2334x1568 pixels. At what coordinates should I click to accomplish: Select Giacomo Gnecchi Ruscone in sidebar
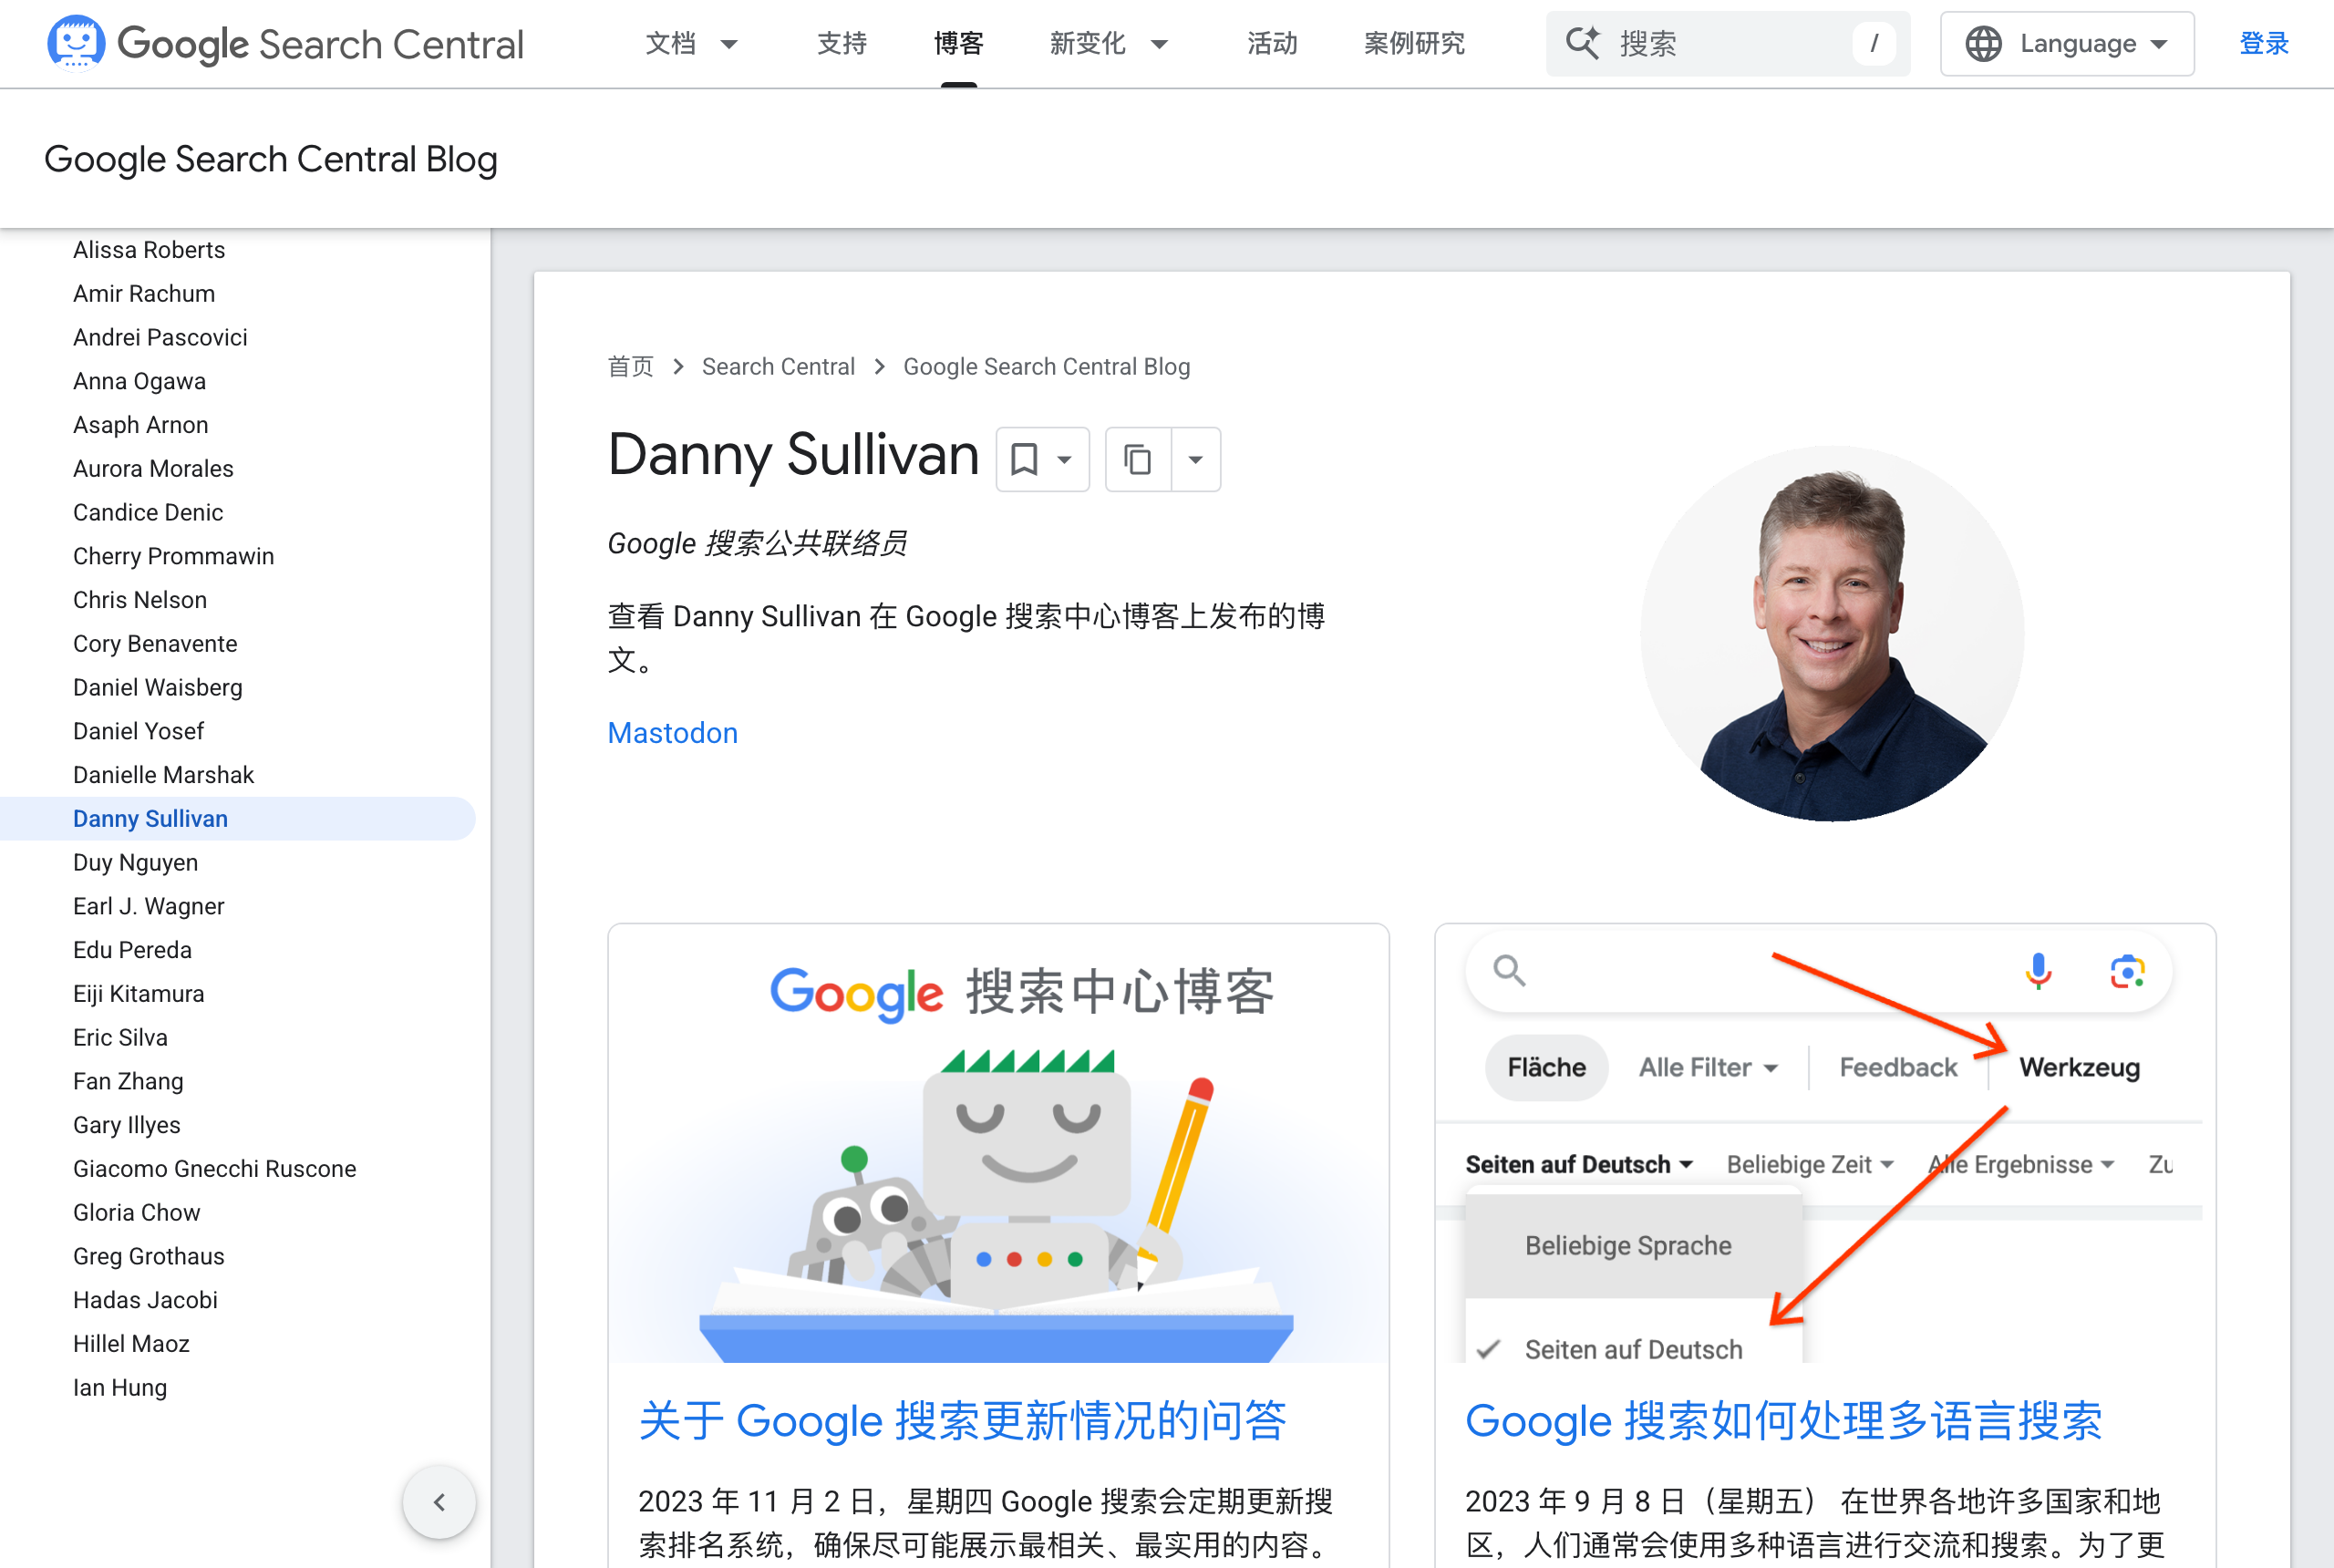(214, 1169)
